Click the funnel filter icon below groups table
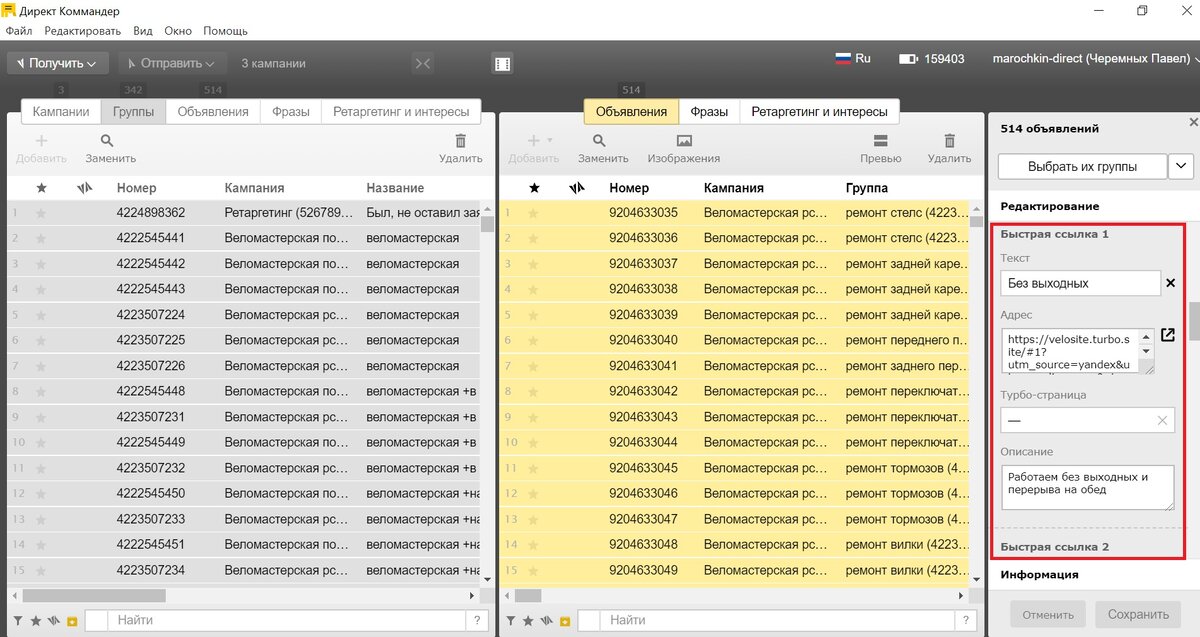 [20, 621]
